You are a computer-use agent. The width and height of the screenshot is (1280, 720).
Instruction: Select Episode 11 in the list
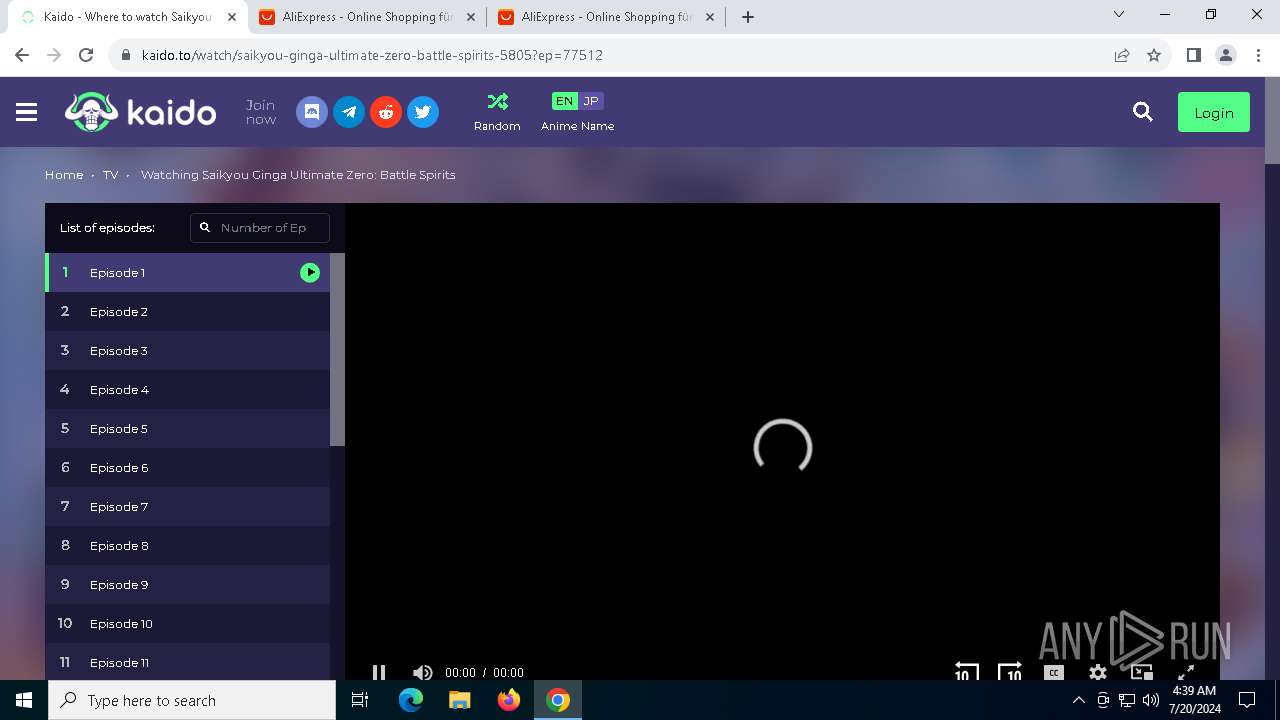187,662
